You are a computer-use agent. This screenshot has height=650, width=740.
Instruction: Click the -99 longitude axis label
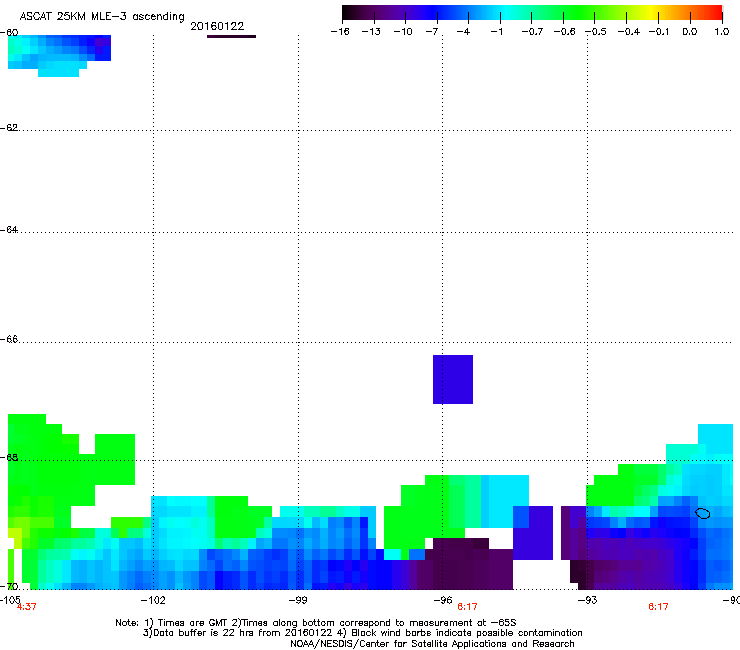[x=298, y=600]
